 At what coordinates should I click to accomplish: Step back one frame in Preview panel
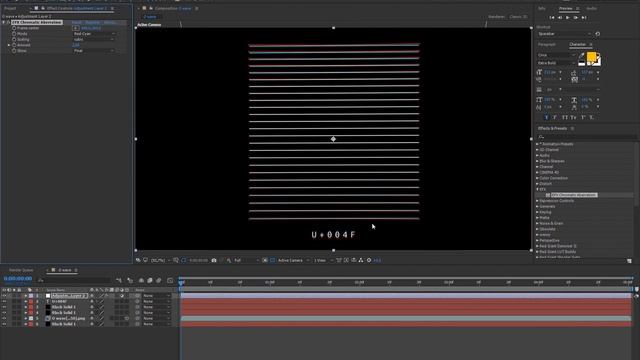pos(560,18)
